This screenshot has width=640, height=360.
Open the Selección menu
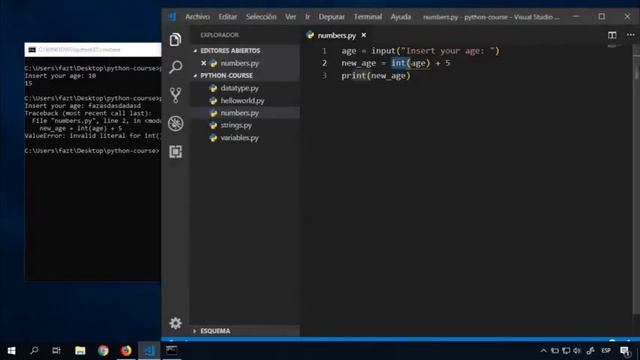point(261,17)
